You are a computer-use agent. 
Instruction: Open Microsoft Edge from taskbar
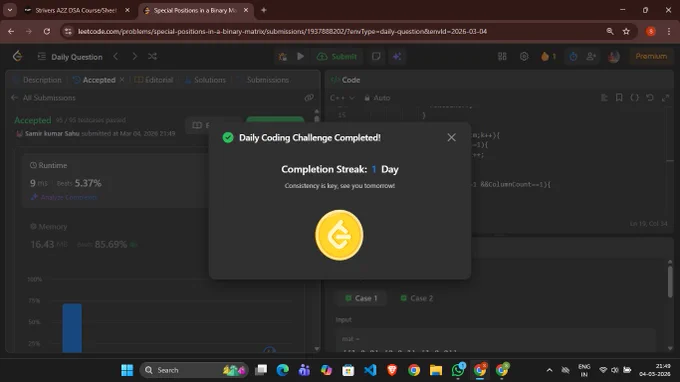tap(282, 370)
